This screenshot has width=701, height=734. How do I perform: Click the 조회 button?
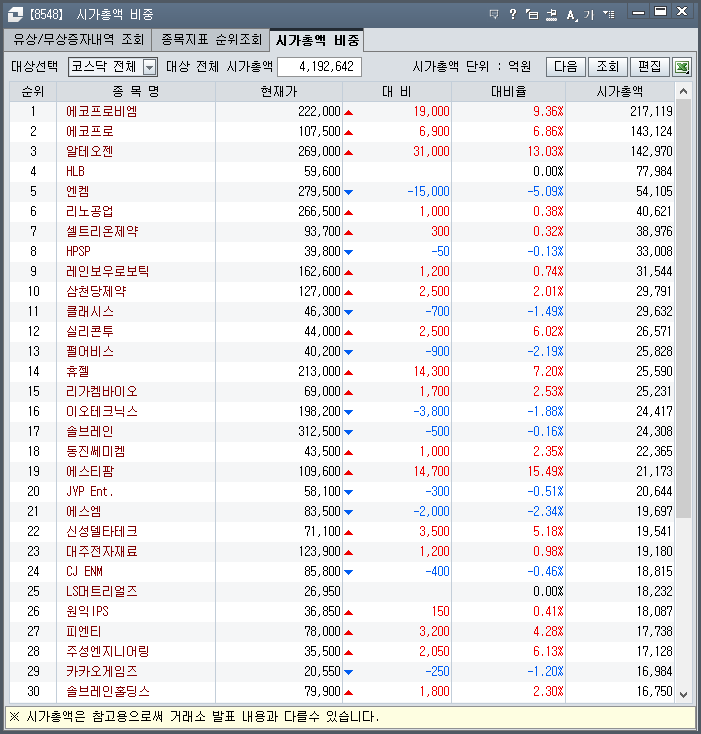(x=607, y=66)
